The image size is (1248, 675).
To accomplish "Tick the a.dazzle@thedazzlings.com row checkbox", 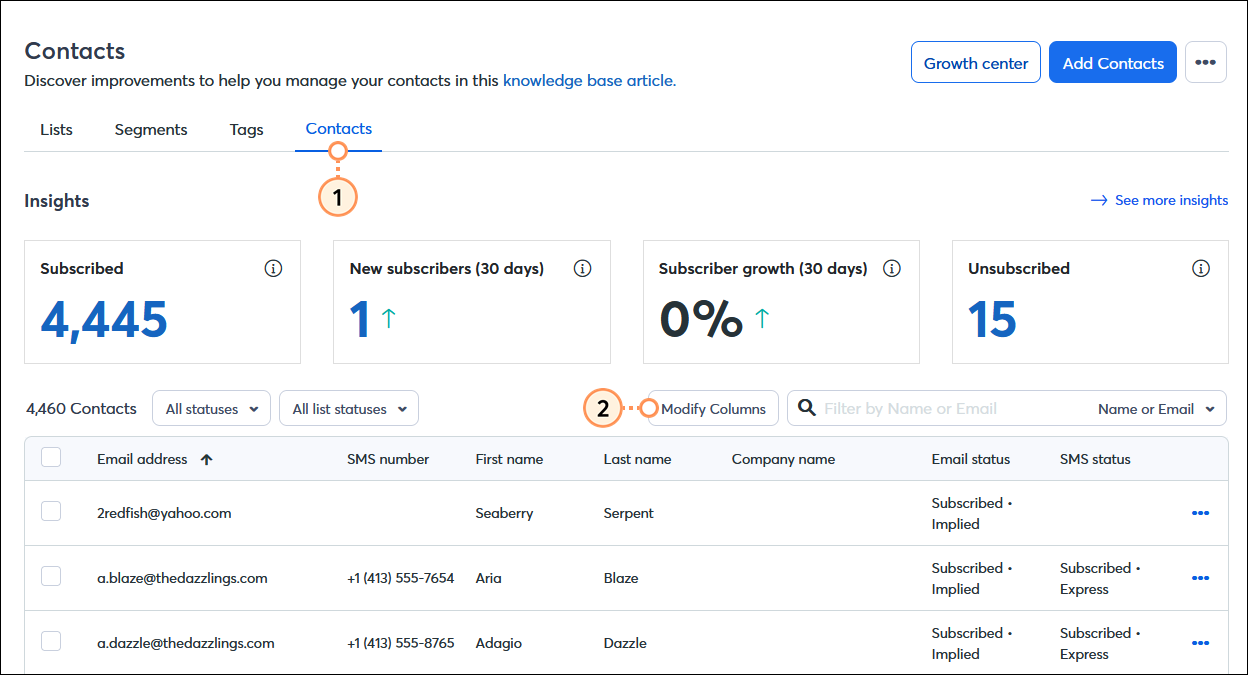I will click(51, 642).
